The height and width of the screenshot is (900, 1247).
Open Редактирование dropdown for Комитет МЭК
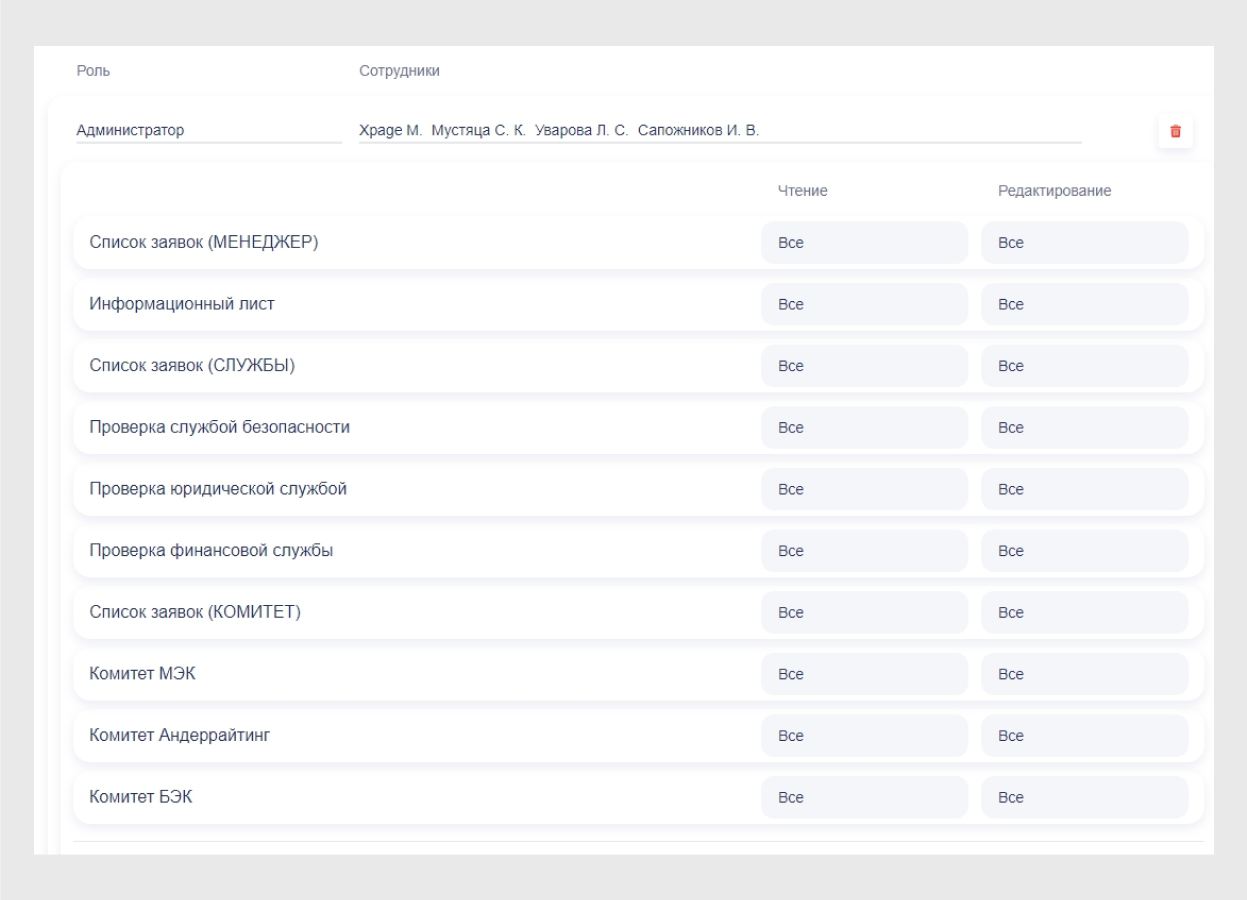coord(1084,675)
